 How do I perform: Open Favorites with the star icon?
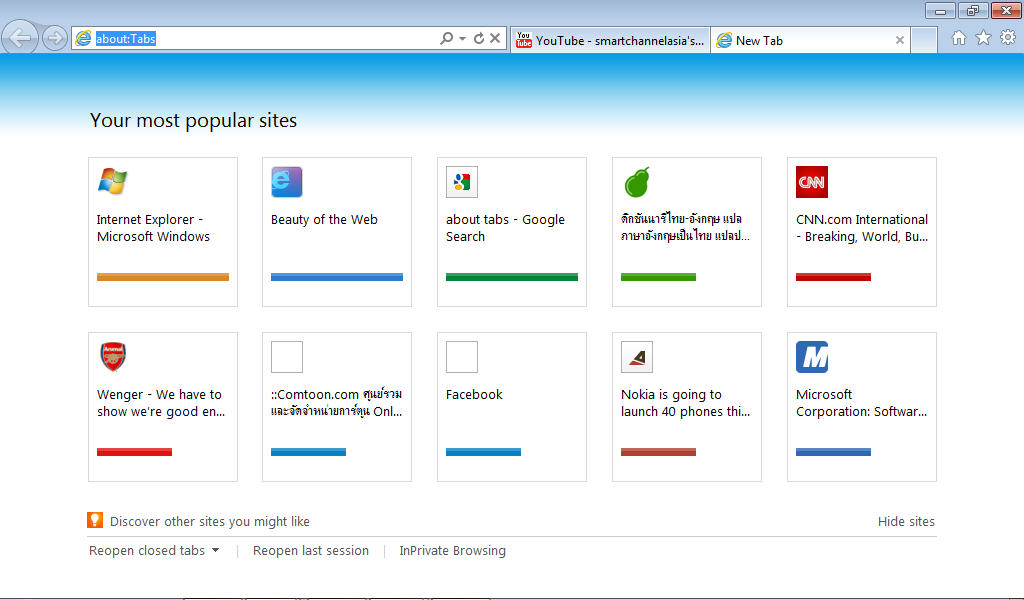click(983, 38)
